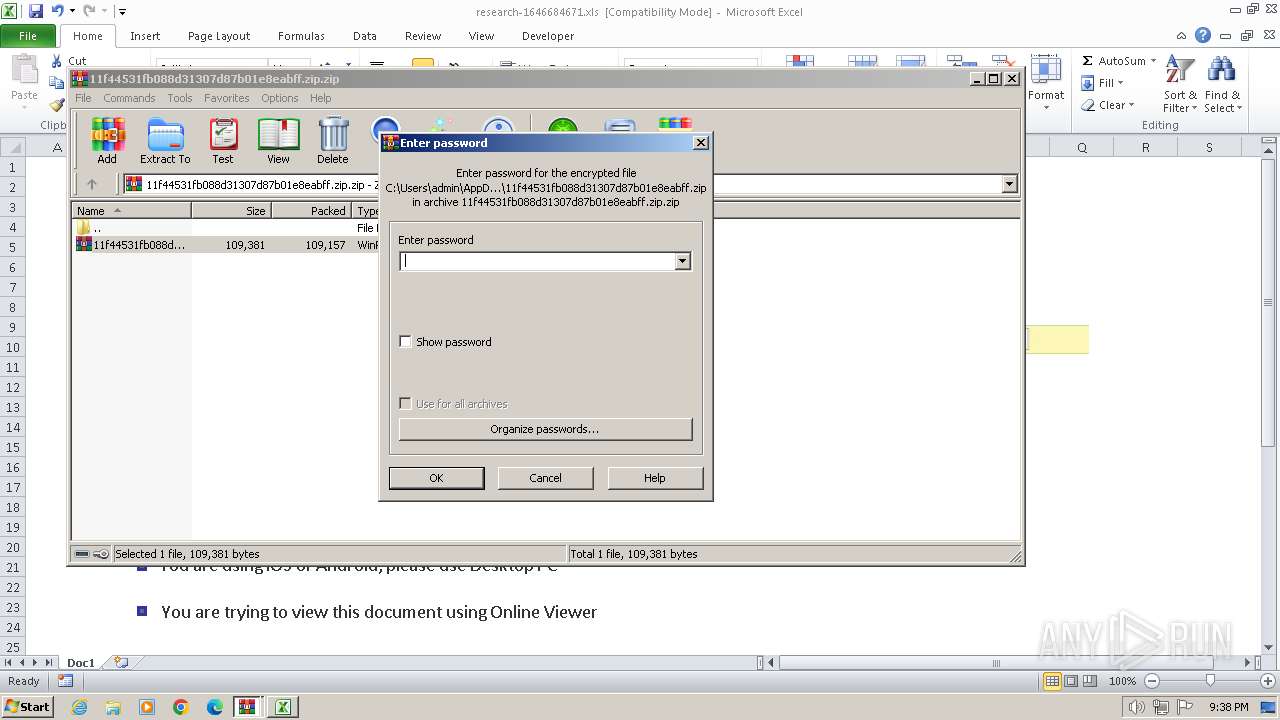Open WinRAR Favorites menu
The height and width of the screenshot is (720, 1280).
tap(227, 98)
